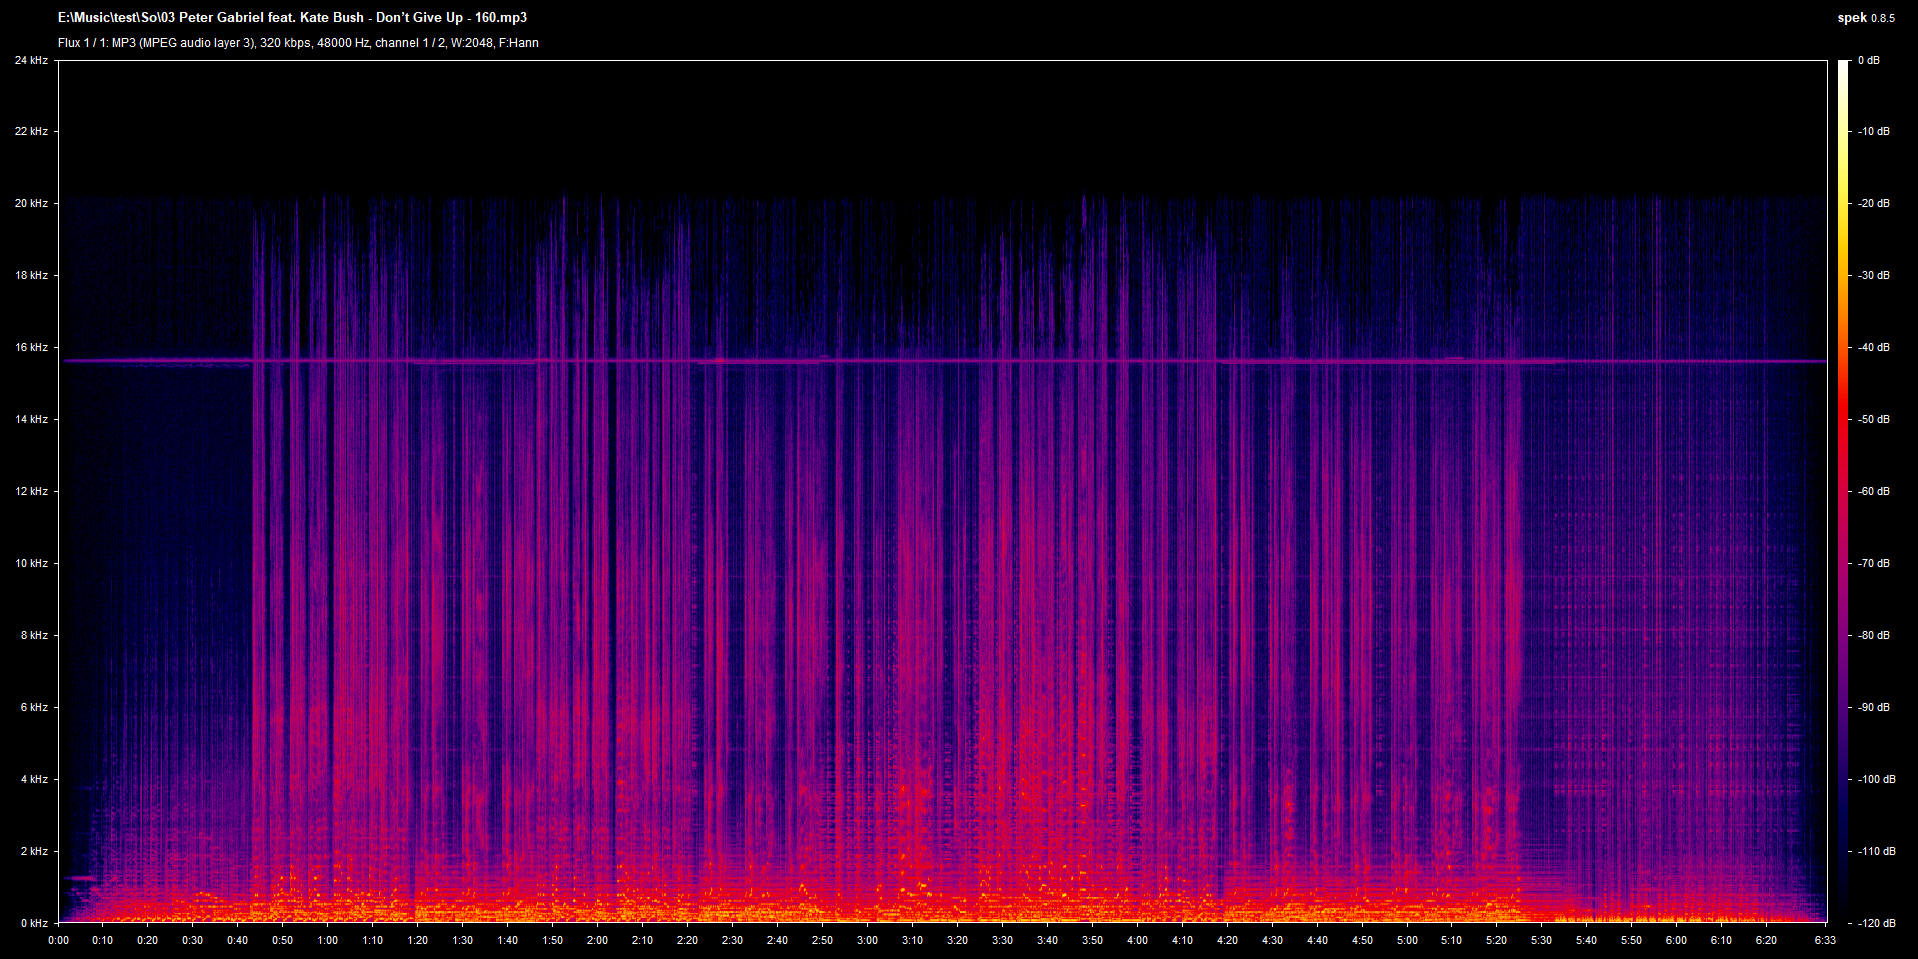This screenshot has width=1918, height=959.
Task: Click the dB color gradient bar
Action: click(1843, 490)
